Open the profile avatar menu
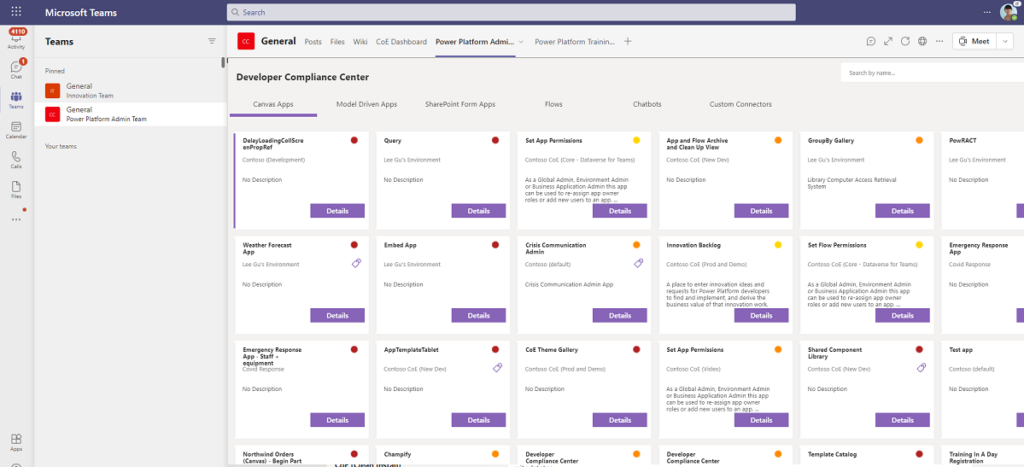This screenshot has width=1024, height=467. pos(1008,12)
